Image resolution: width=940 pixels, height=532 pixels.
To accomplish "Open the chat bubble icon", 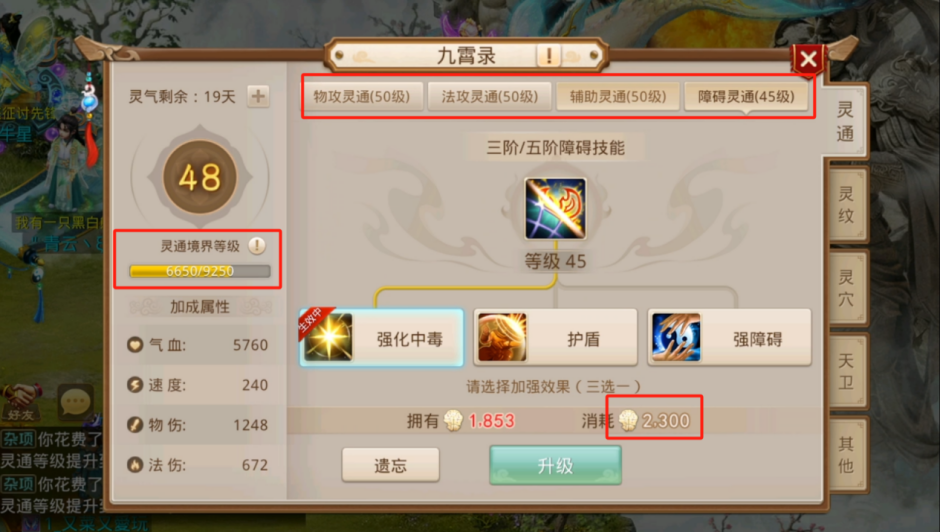I will [x=76, y=403].
